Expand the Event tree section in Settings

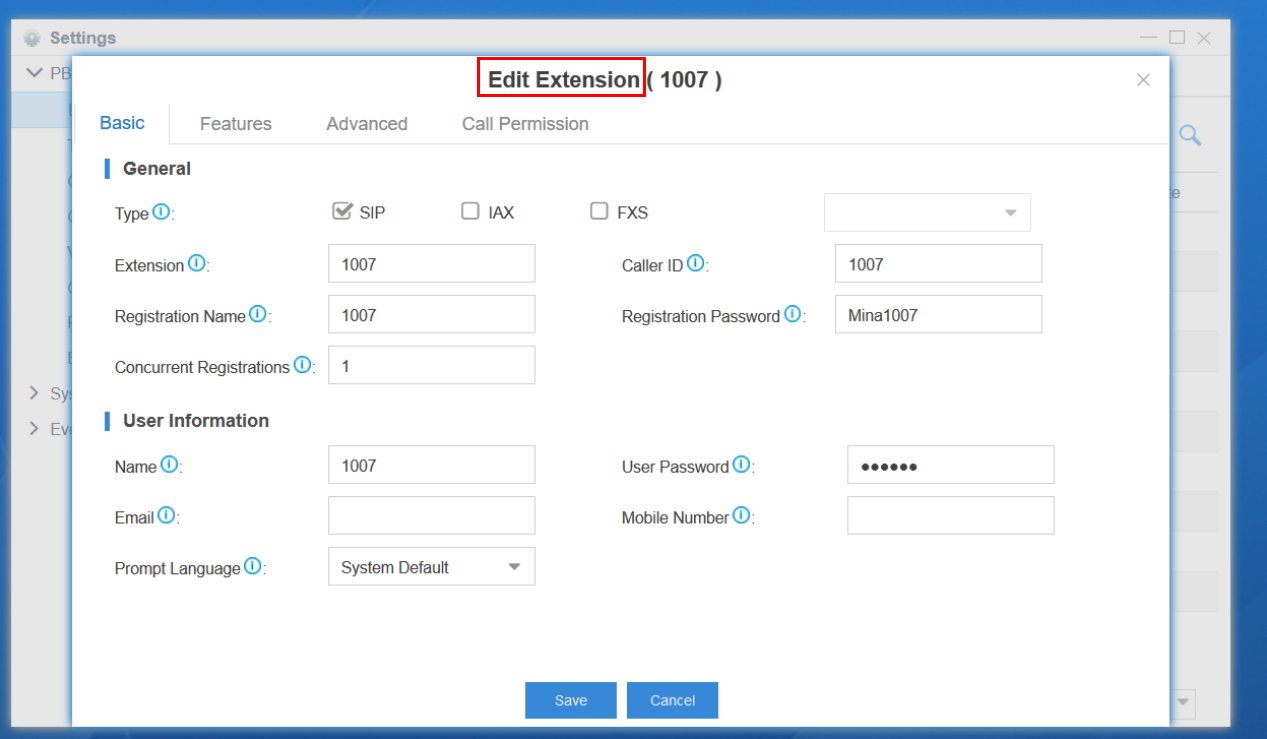pos(34,429)
